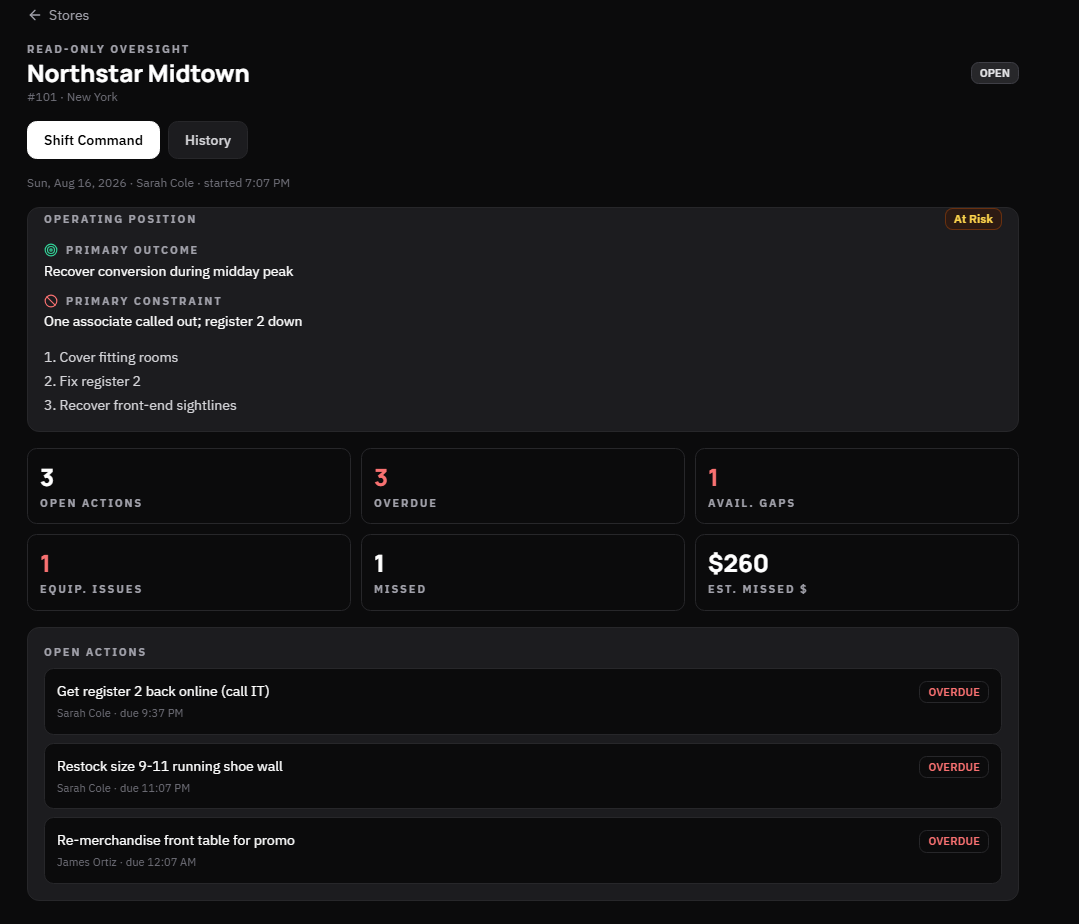1079x924 pixels.
Task: Click 'James Ortiz · due 12:07 AM' detail
Action: point(126,862)
